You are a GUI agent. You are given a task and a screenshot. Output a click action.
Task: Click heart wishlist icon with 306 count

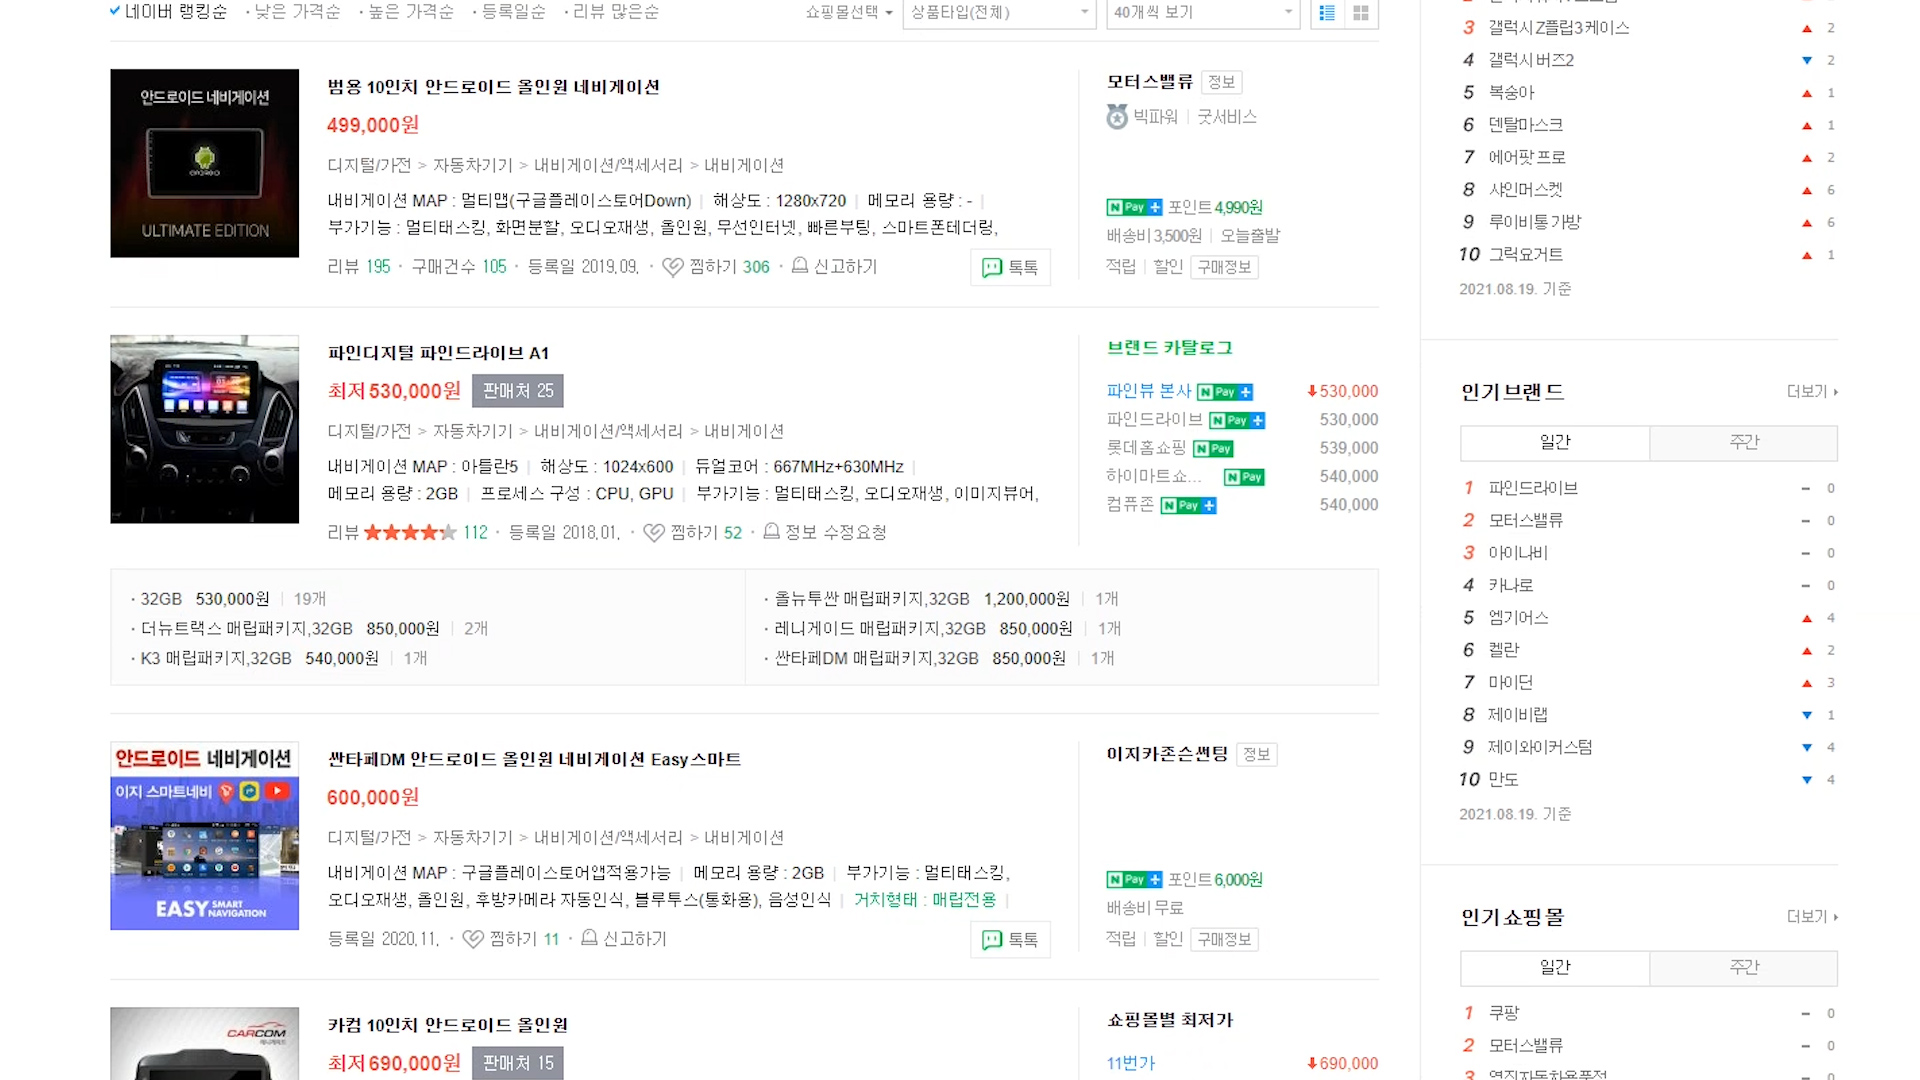(673, 267)
